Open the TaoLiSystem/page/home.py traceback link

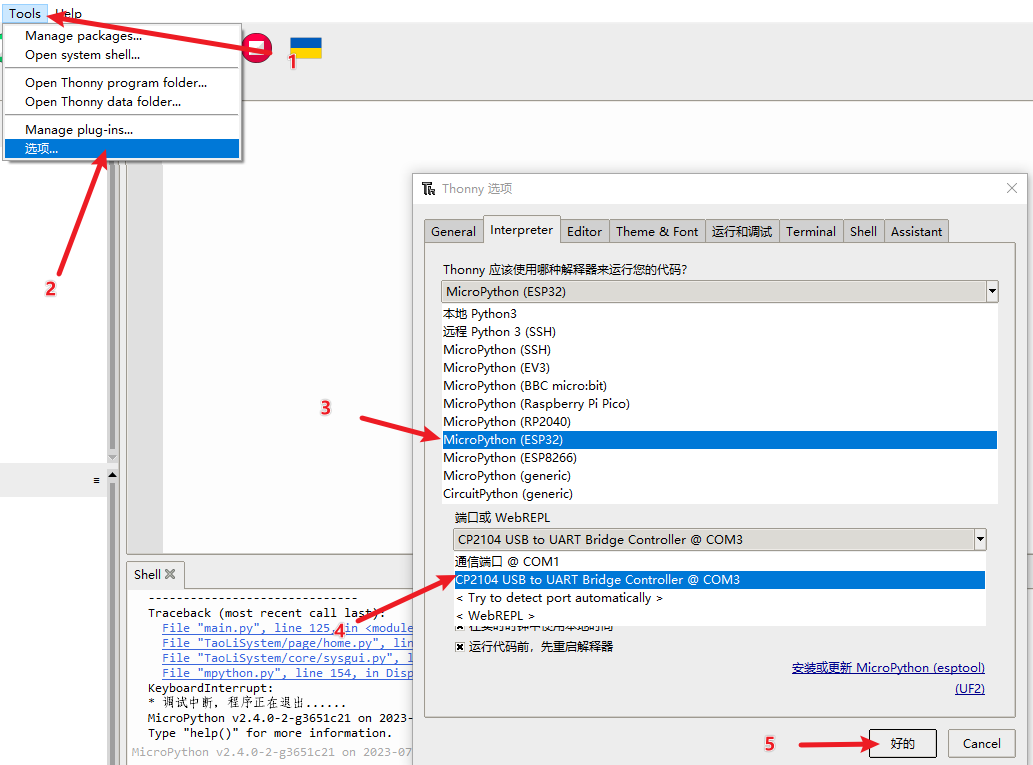tap(287, 642)
